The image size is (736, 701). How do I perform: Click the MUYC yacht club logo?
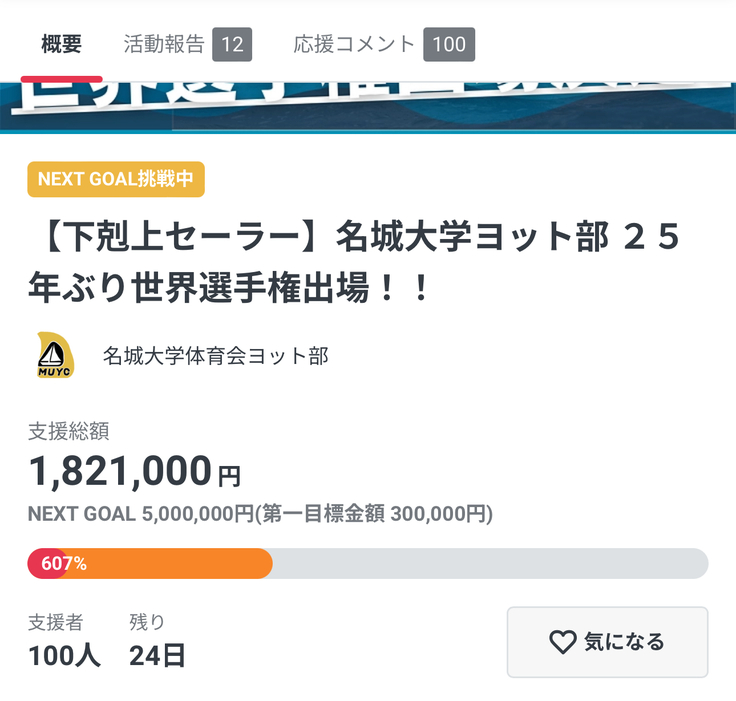(x=55, y=355)
